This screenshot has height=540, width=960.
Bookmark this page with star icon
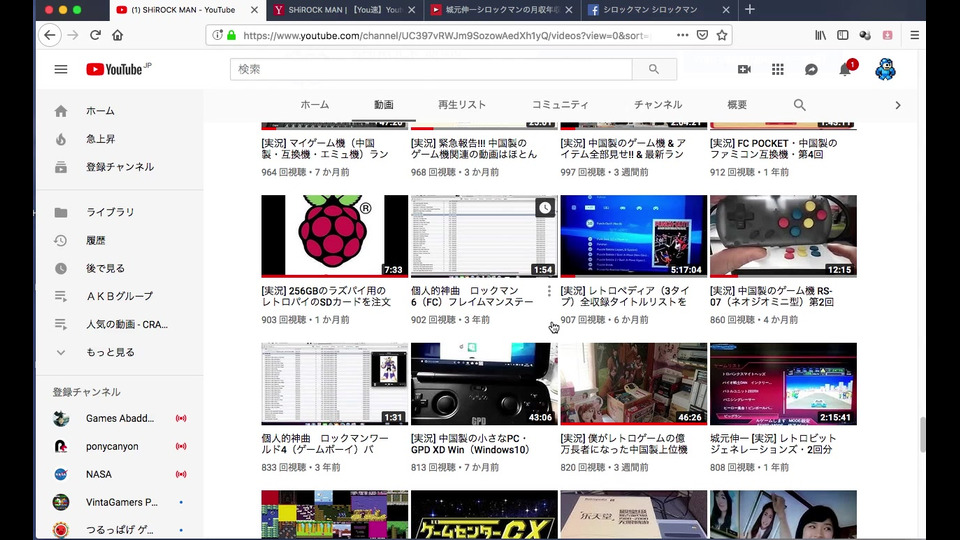click(722, 35)
